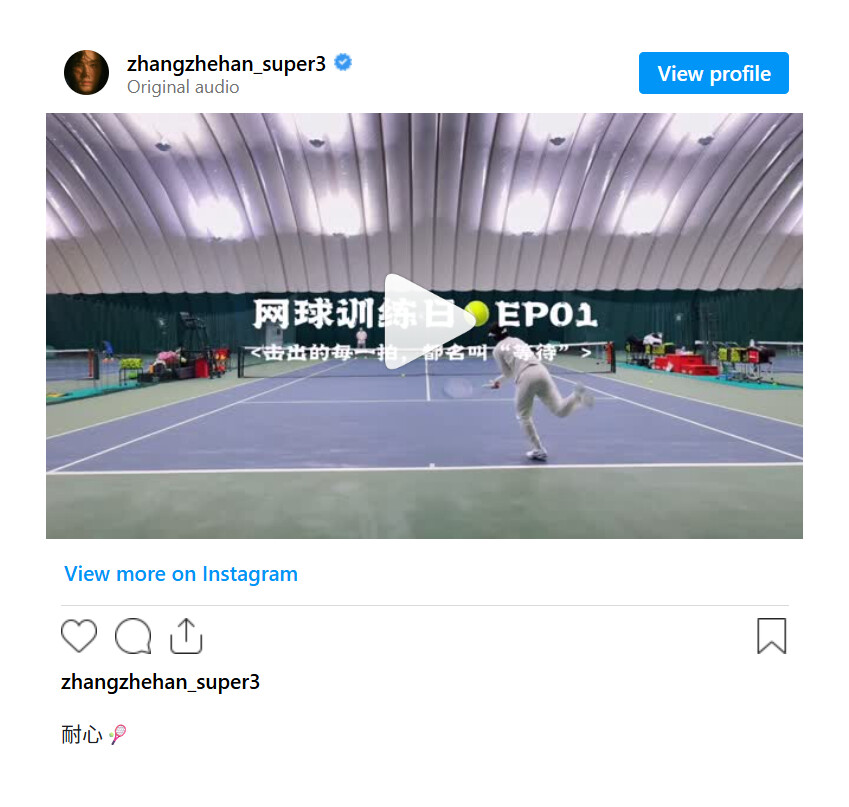Click the tennis racket emoji in caption
Viewport: 849px width, 807px height.
(117, 734)
